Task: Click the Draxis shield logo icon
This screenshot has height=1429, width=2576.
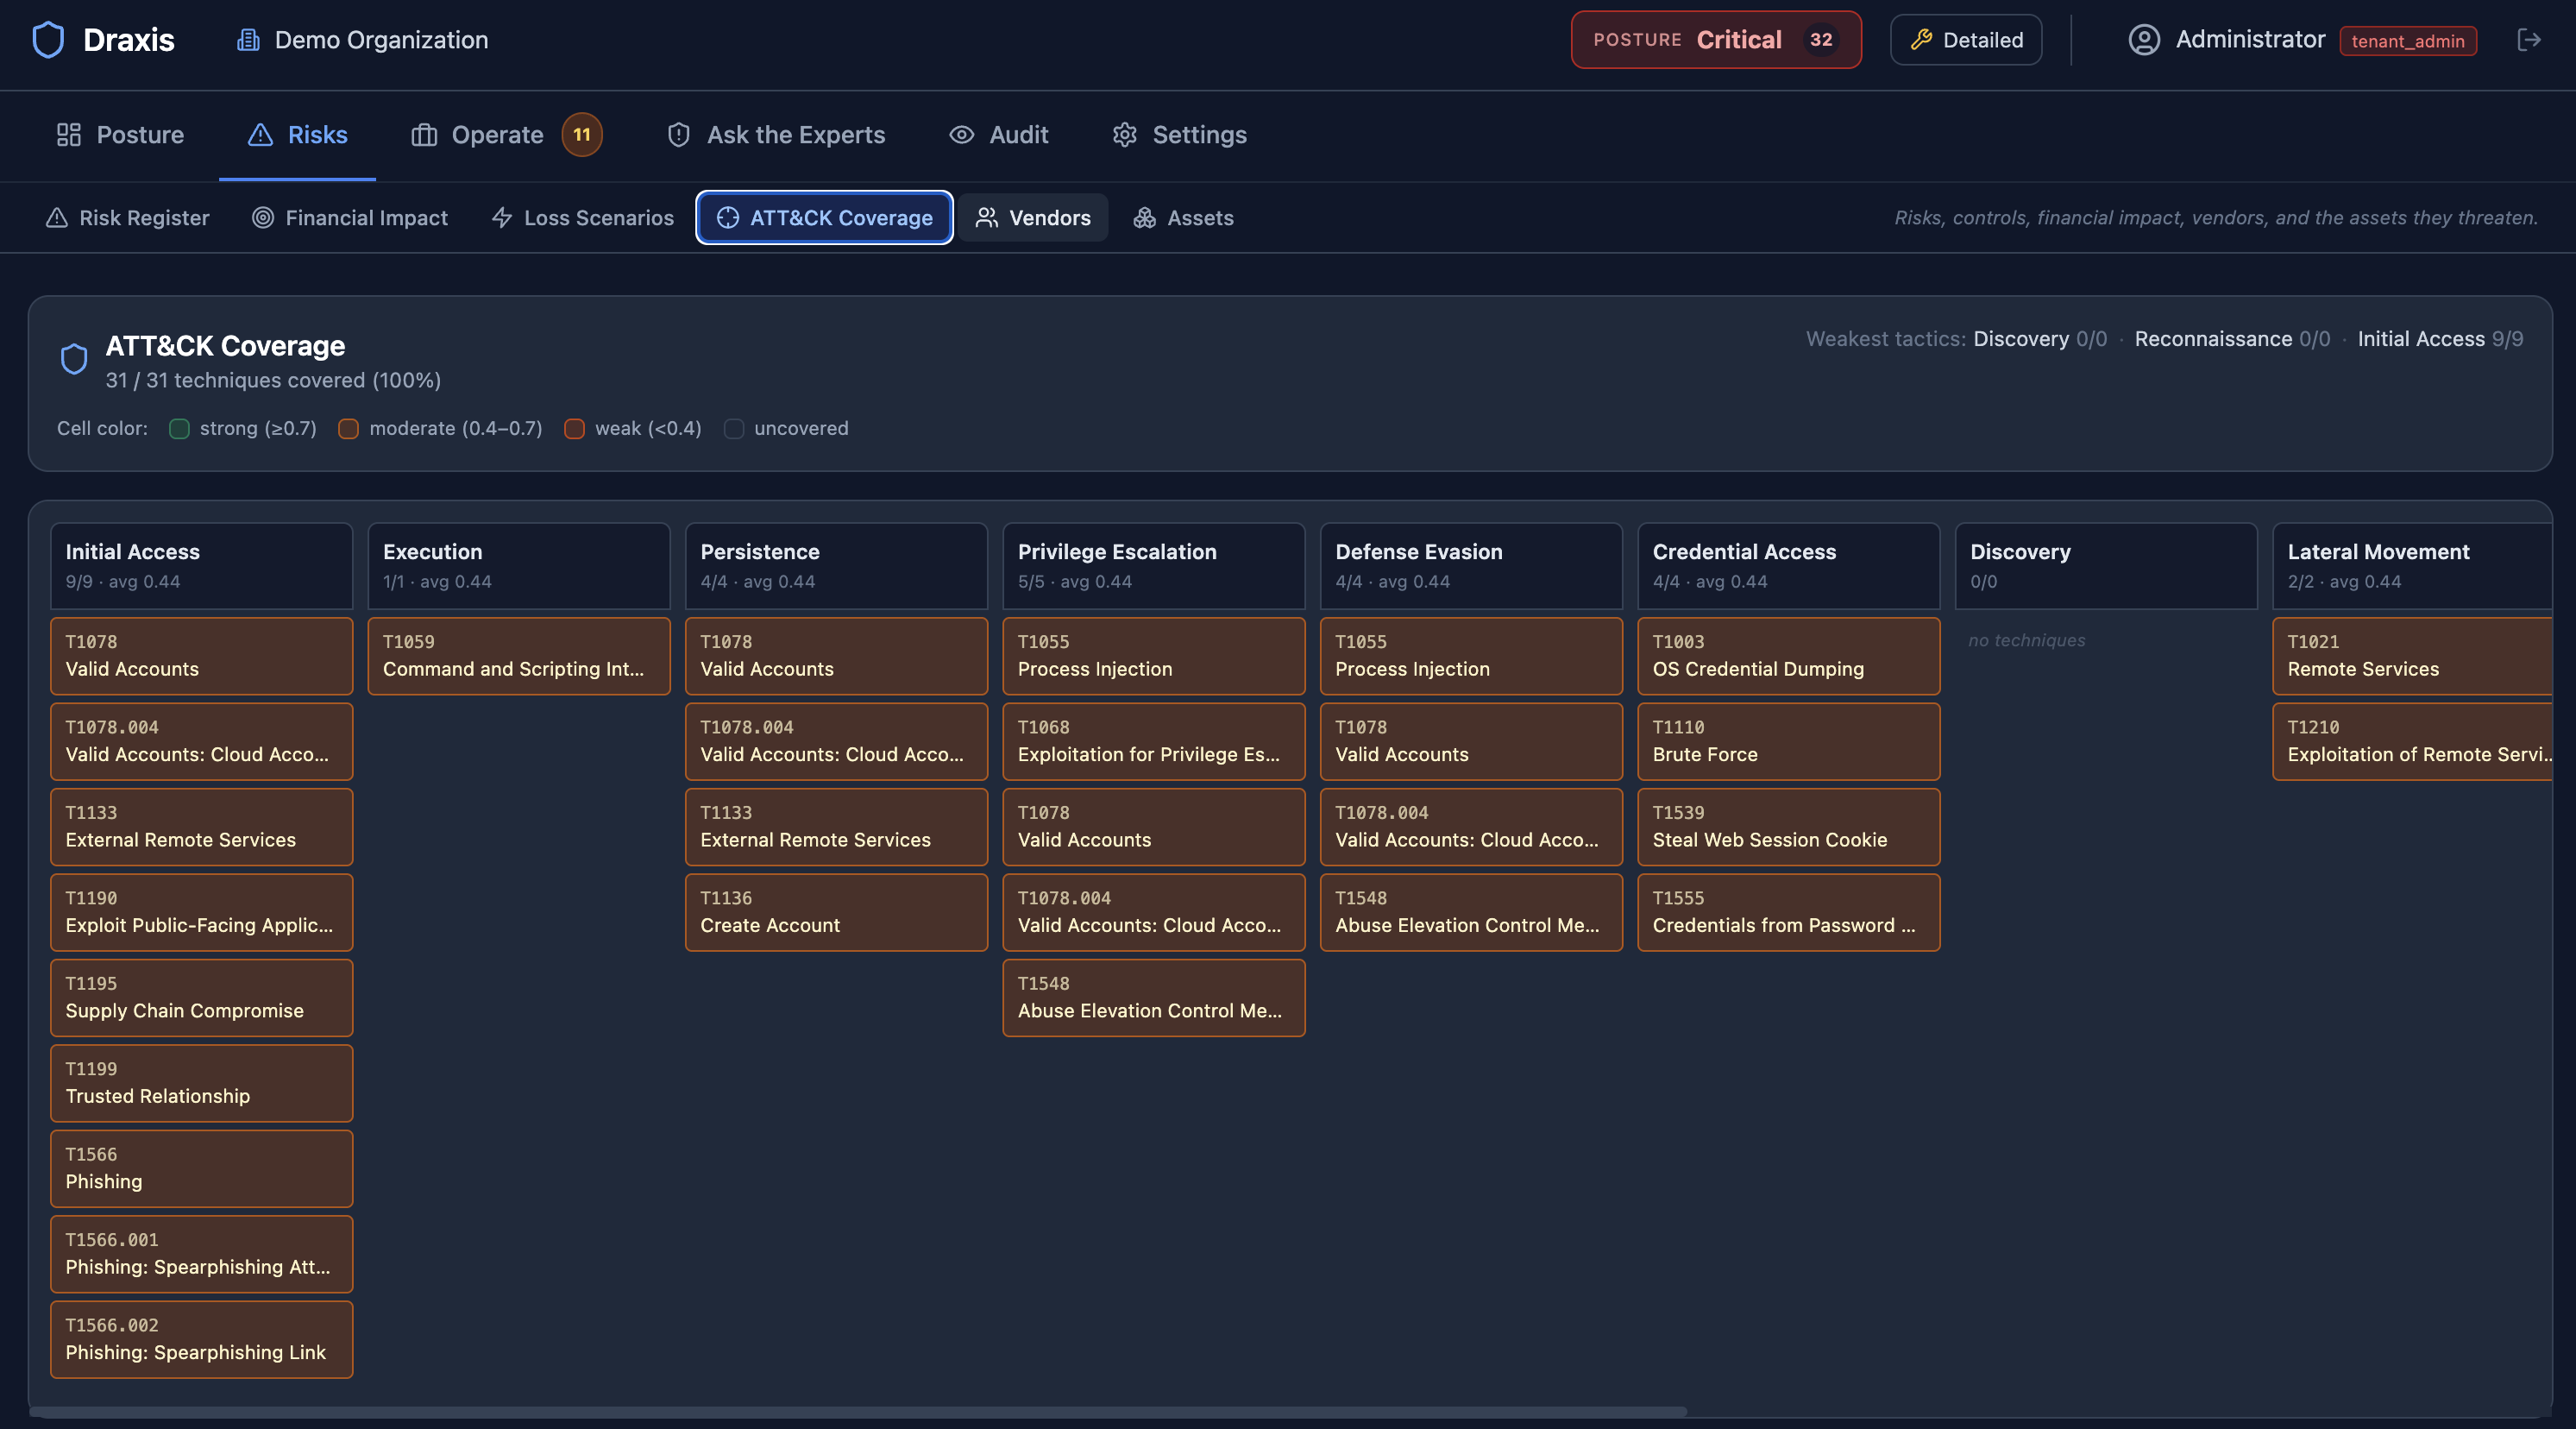Action: click(x=48, y=40)
